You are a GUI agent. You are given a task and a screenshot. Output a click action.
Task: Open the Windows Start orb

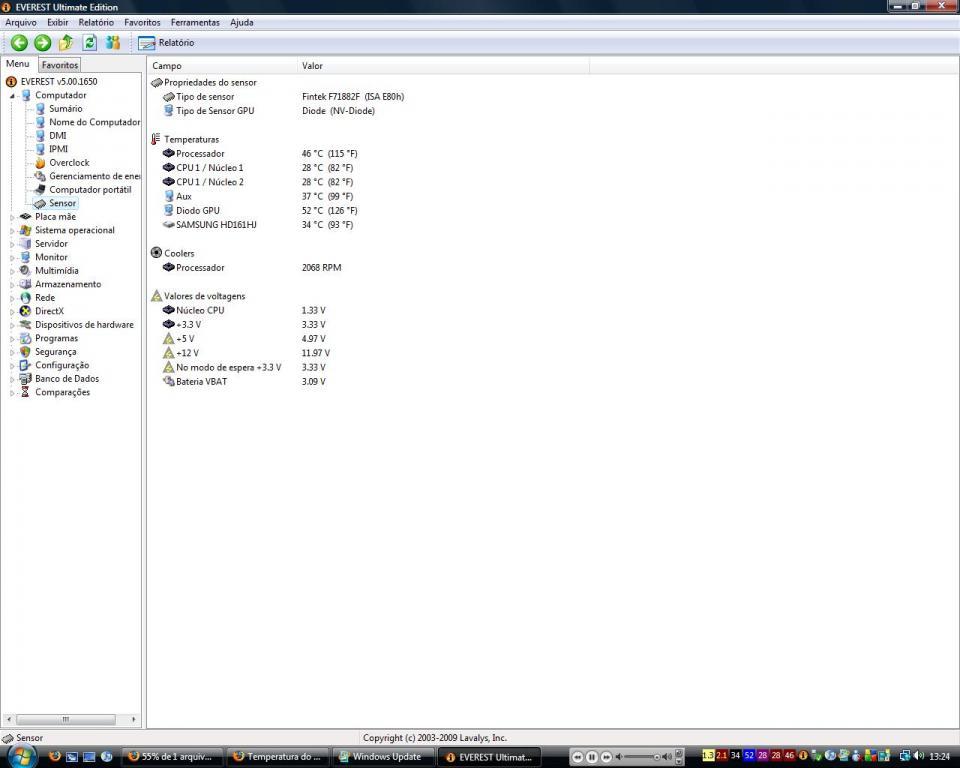click(x=23, y=756)
